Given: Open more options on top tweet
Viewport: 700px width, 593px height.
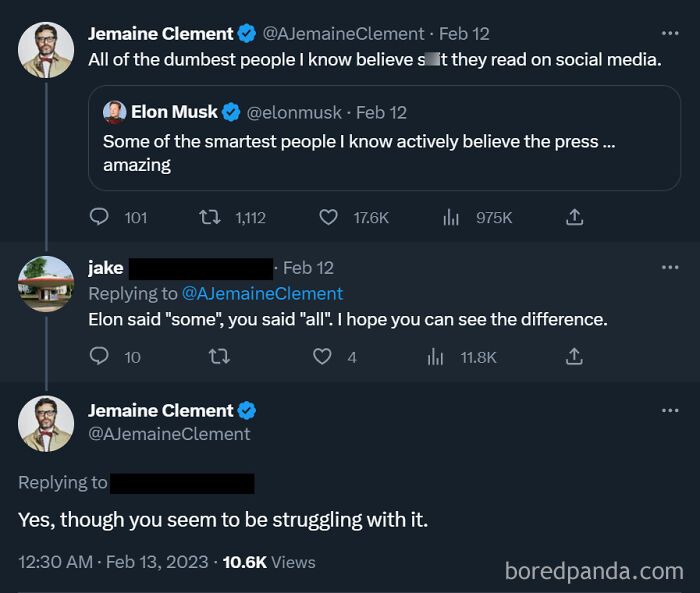Looking at the screenshot, I should point(670,33).
